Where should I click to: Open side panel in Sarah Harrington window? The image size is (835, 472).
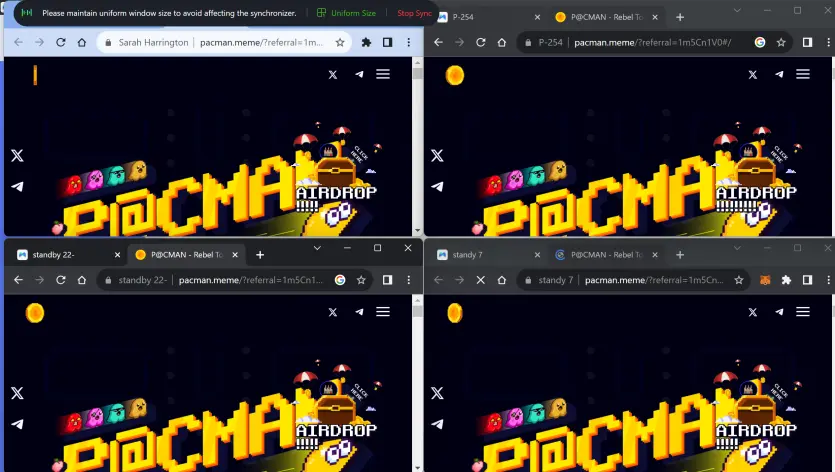[x=387, y=42]
